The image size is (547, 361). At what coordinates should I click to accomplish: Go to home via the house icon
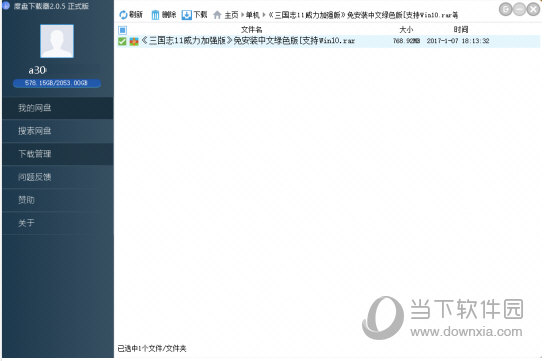tap(217, 15)
